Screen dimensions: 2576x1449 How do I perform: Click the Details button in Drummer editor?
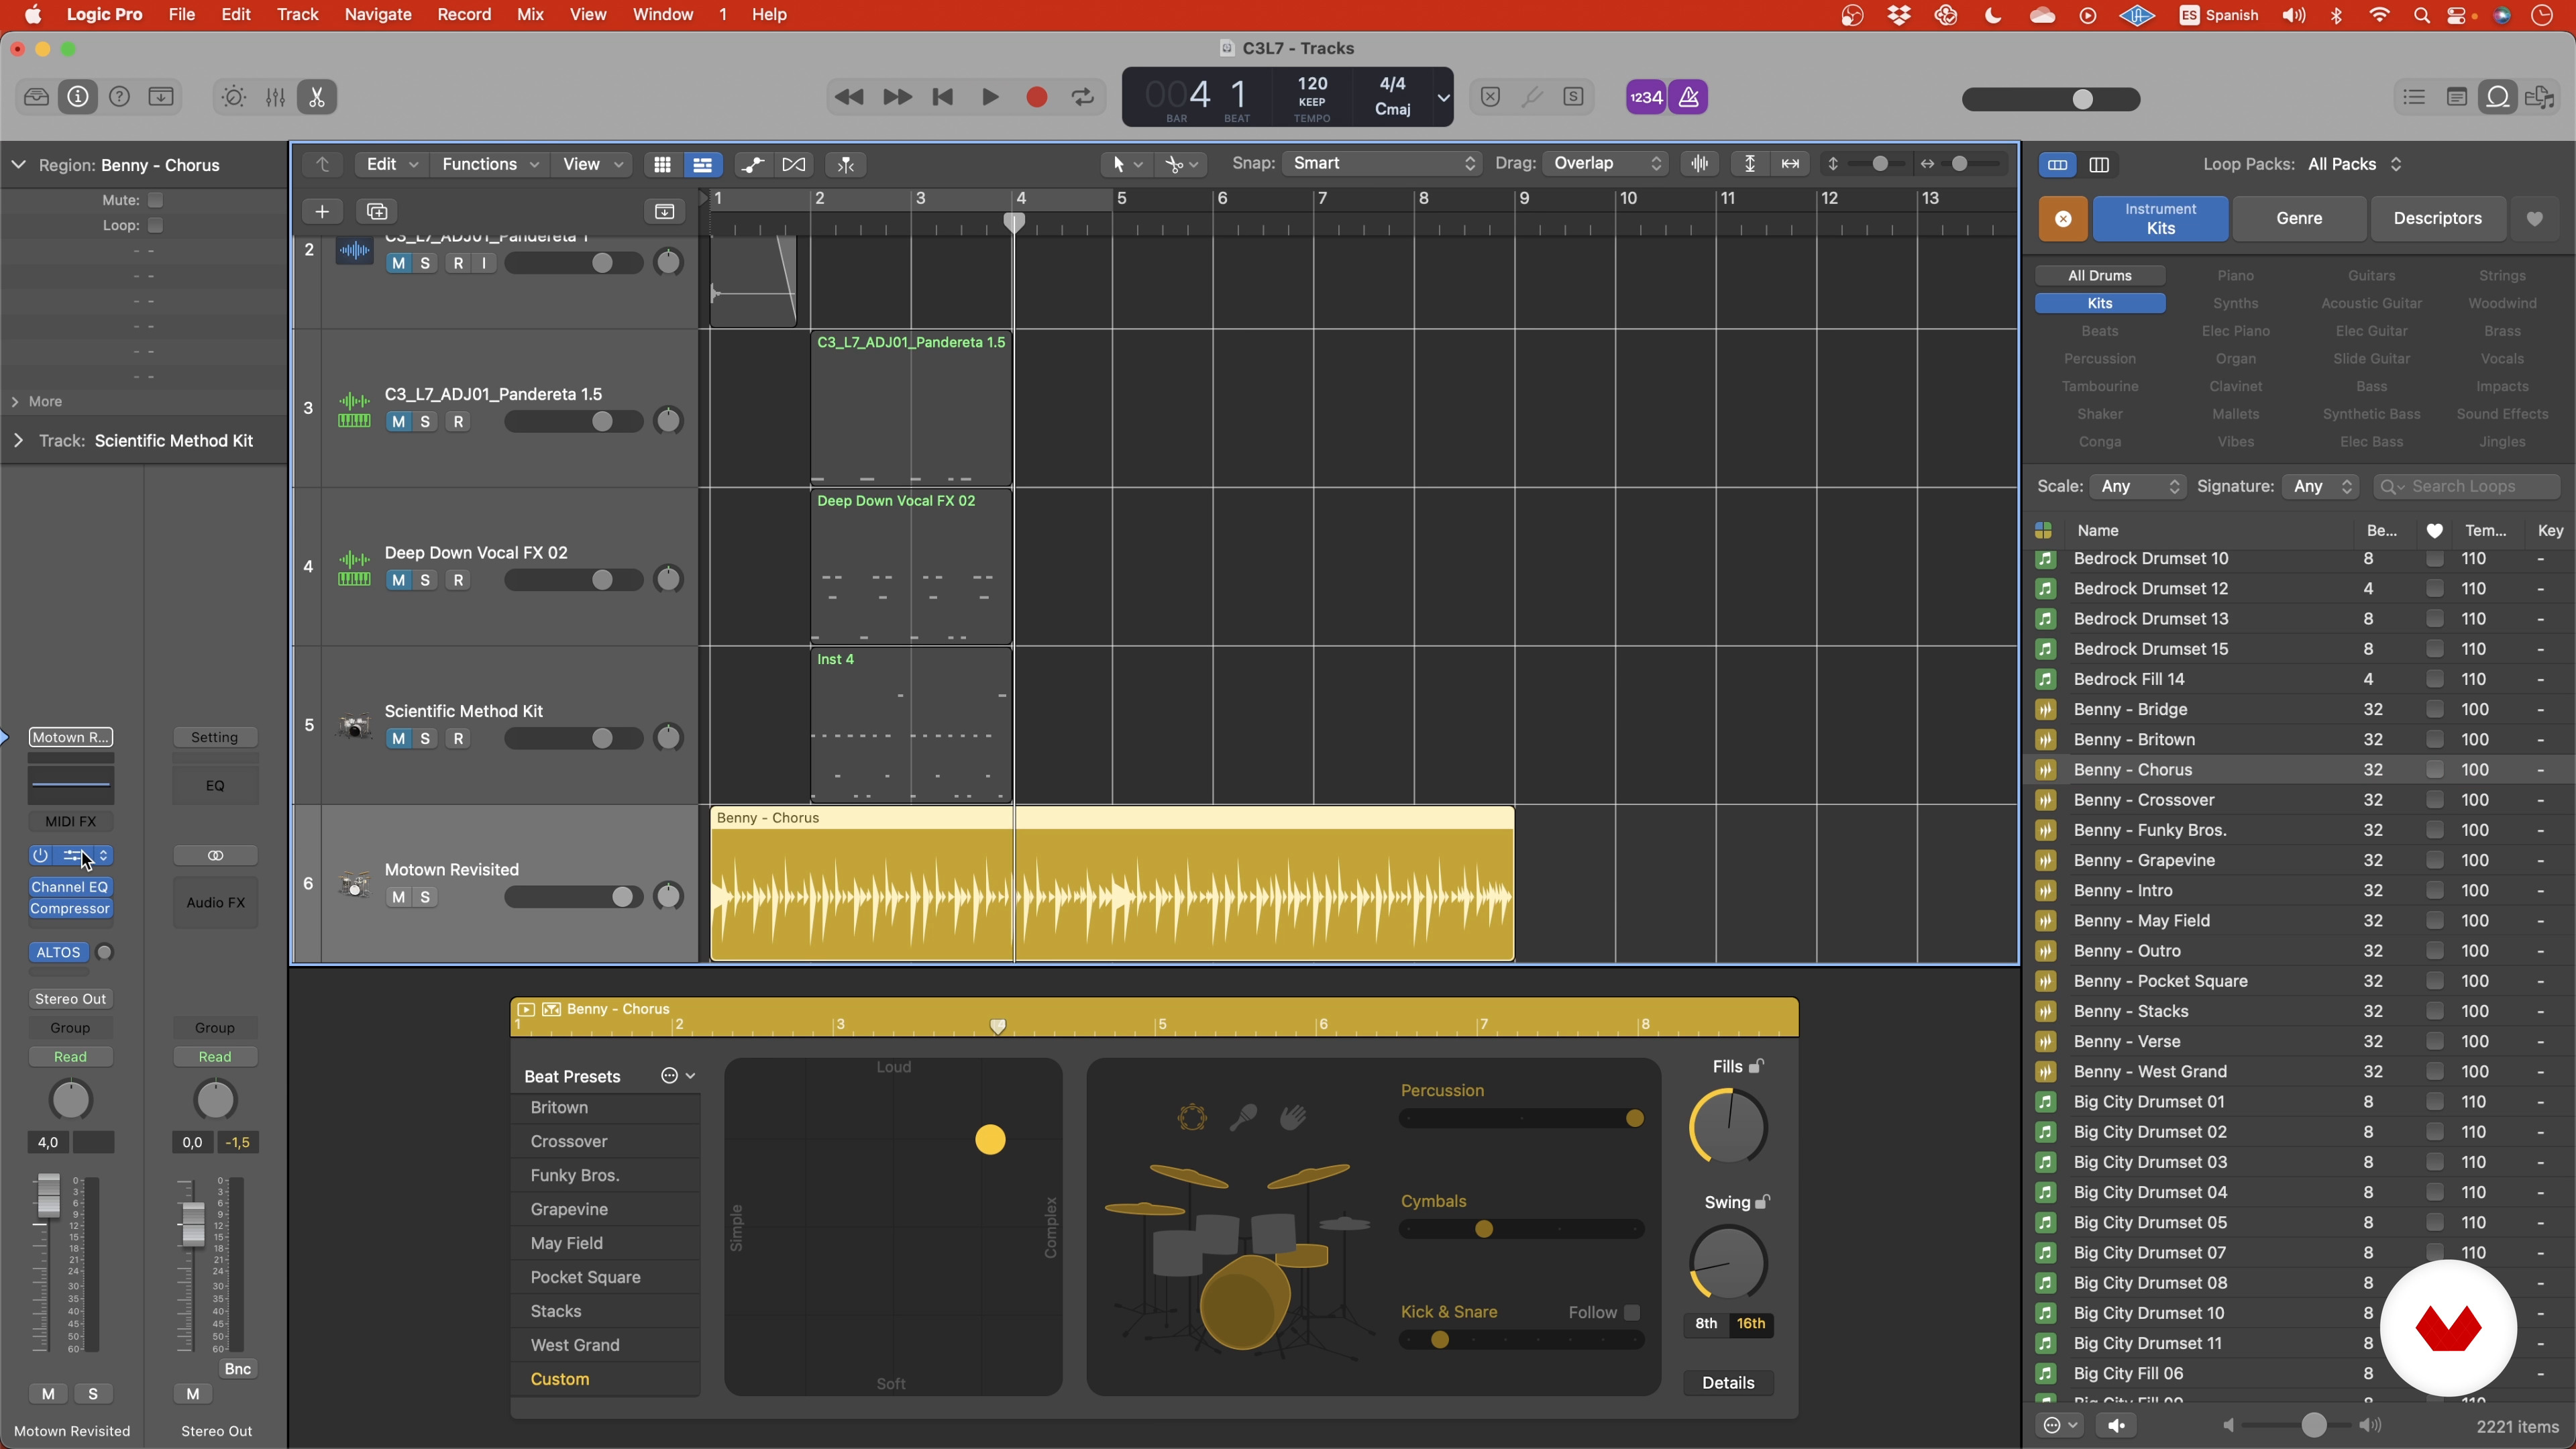coord(1728,1382)
